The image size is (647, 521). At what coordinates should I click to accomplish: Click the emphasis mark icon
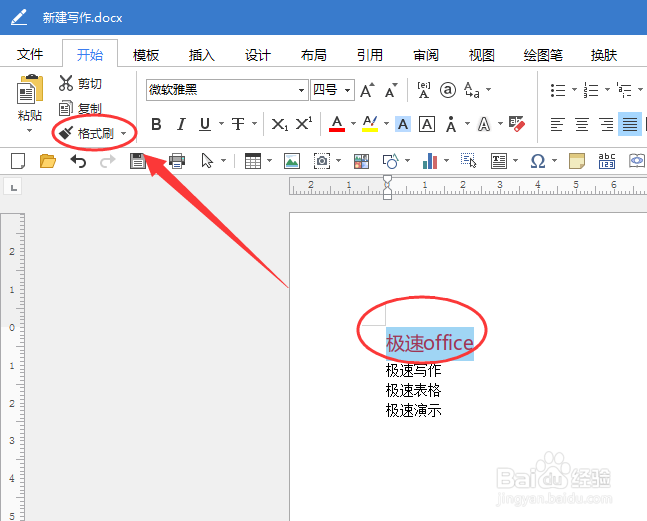(x=451, y=124)
